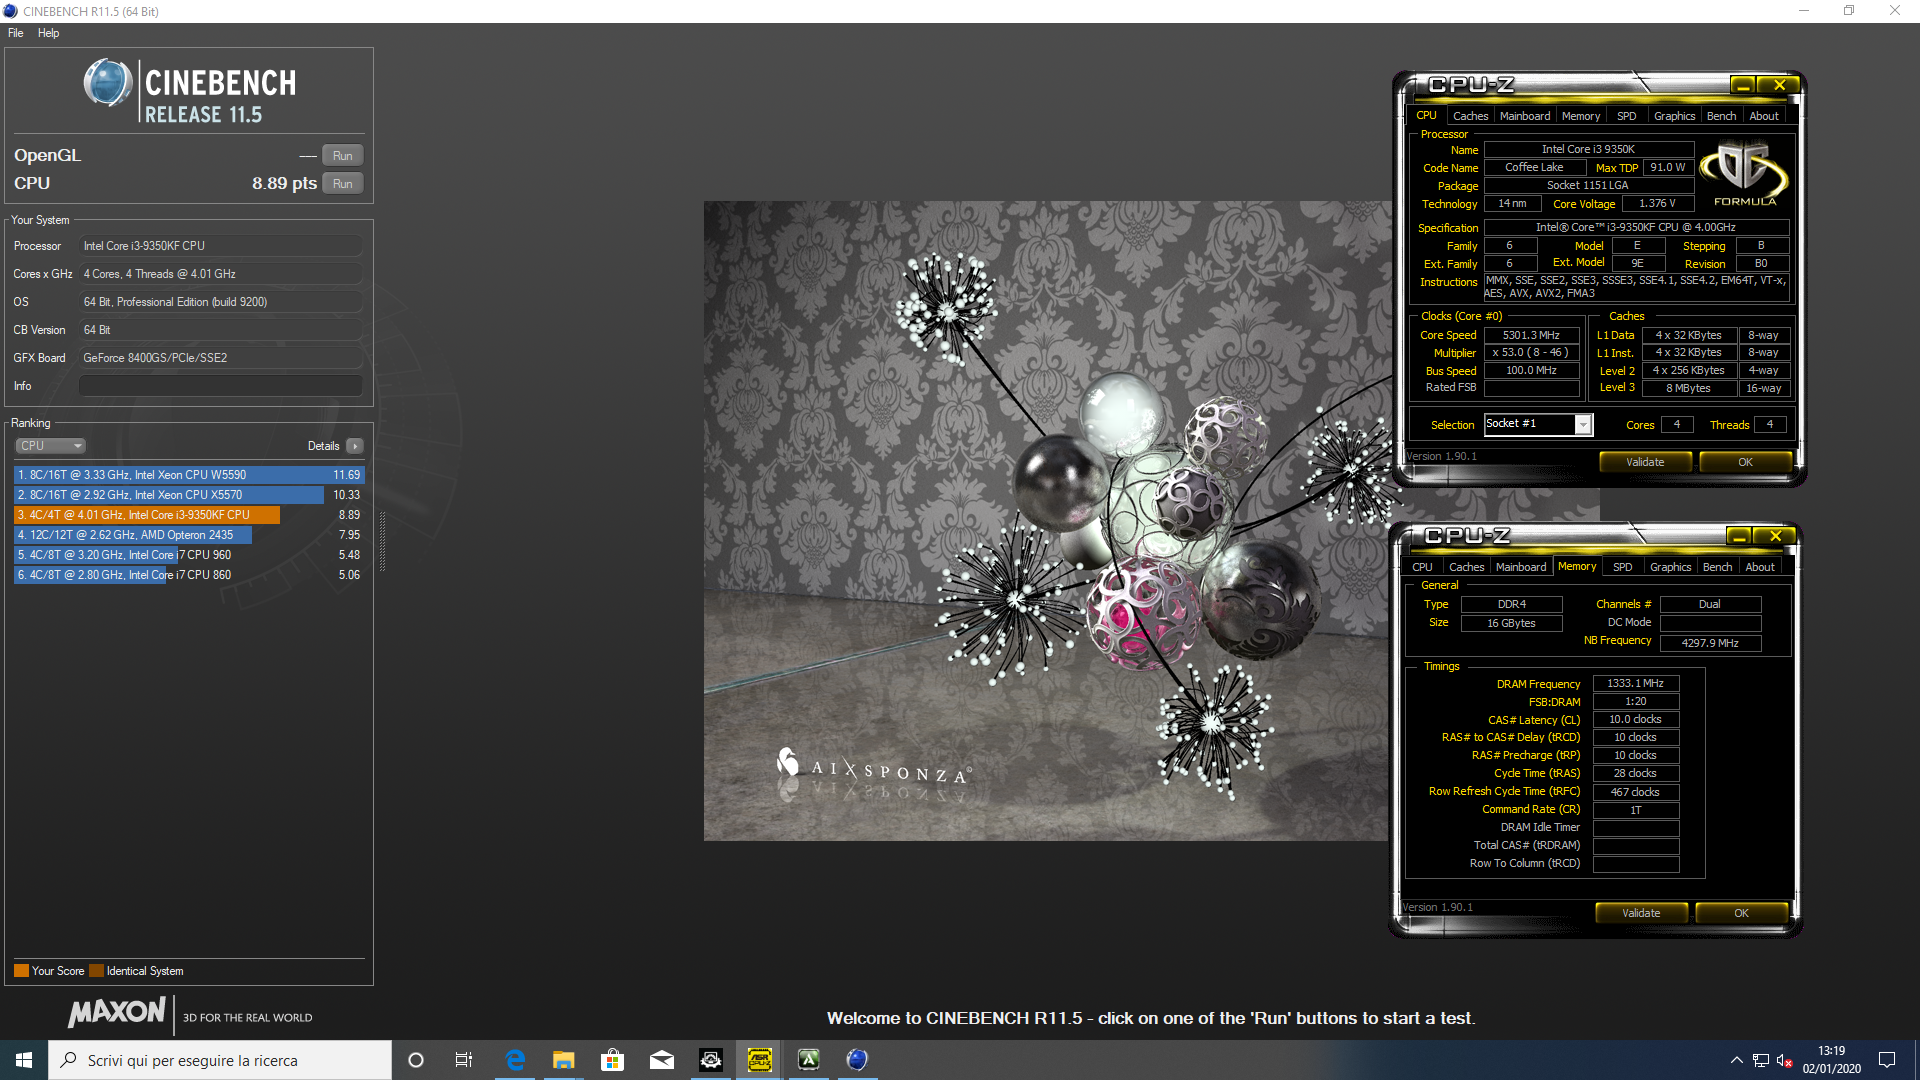Open Caches tab in top CPU-Z window
1920x1080 pixels.
[x=1470, y=116]
